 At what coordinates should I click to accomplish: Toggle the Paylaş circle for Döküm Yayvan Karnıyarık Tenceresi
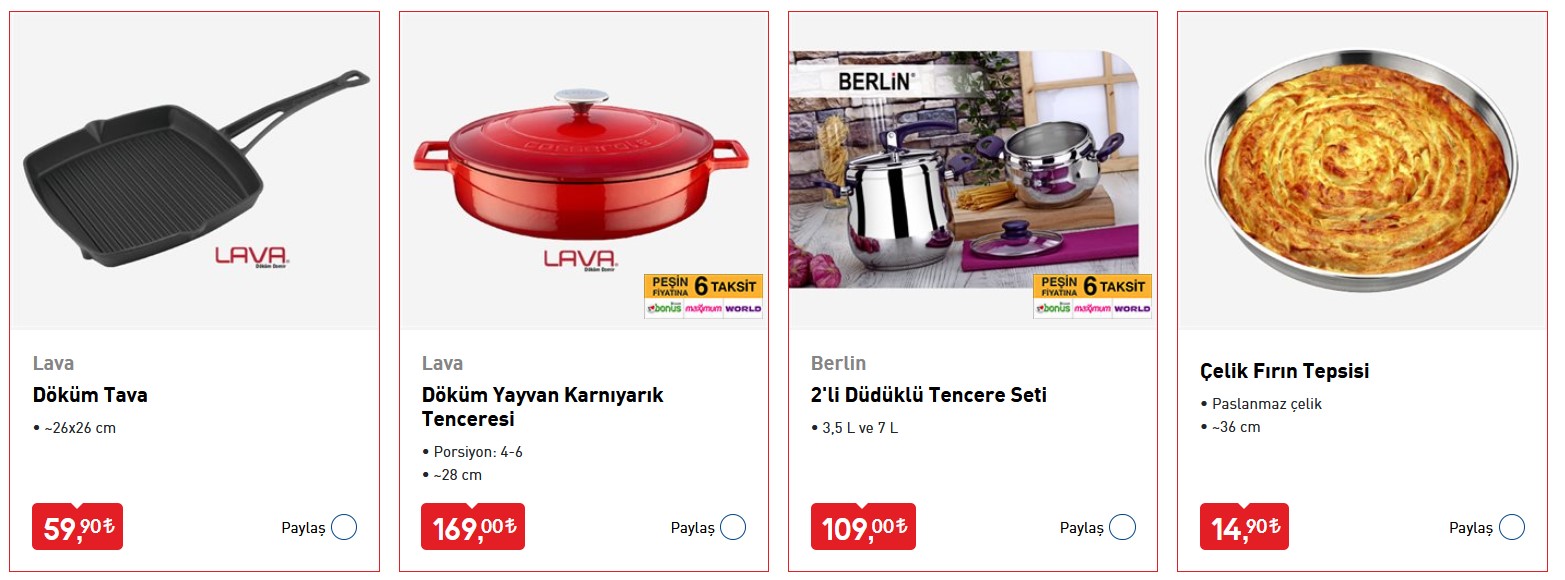tap(733, 528)
